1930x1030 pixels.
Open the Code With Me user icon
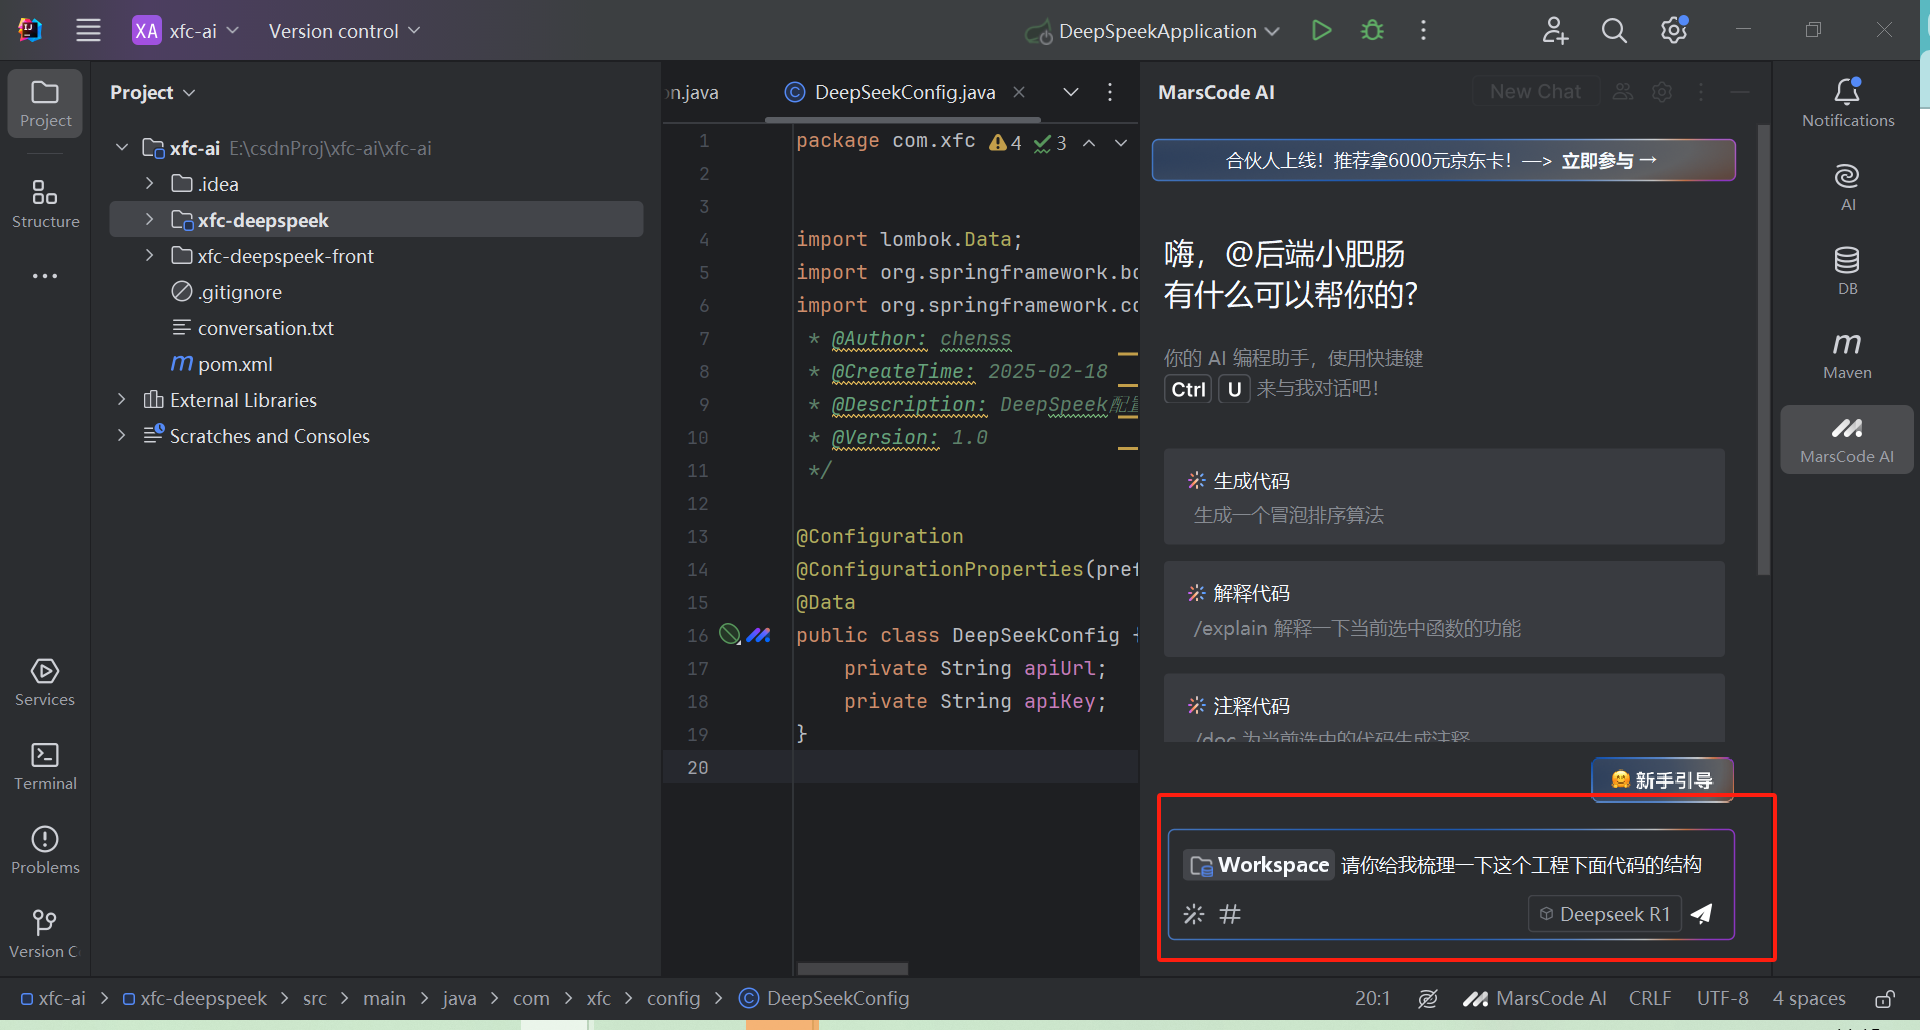pyautogui.click(x=1554, y=30)
